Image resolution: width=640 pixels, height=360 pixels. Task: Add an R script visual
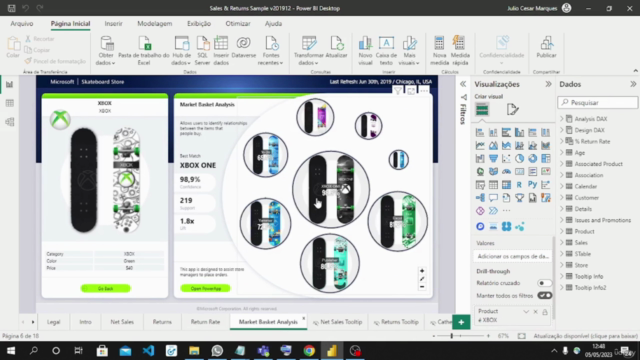pyautogui.click(x=519, y=185)
